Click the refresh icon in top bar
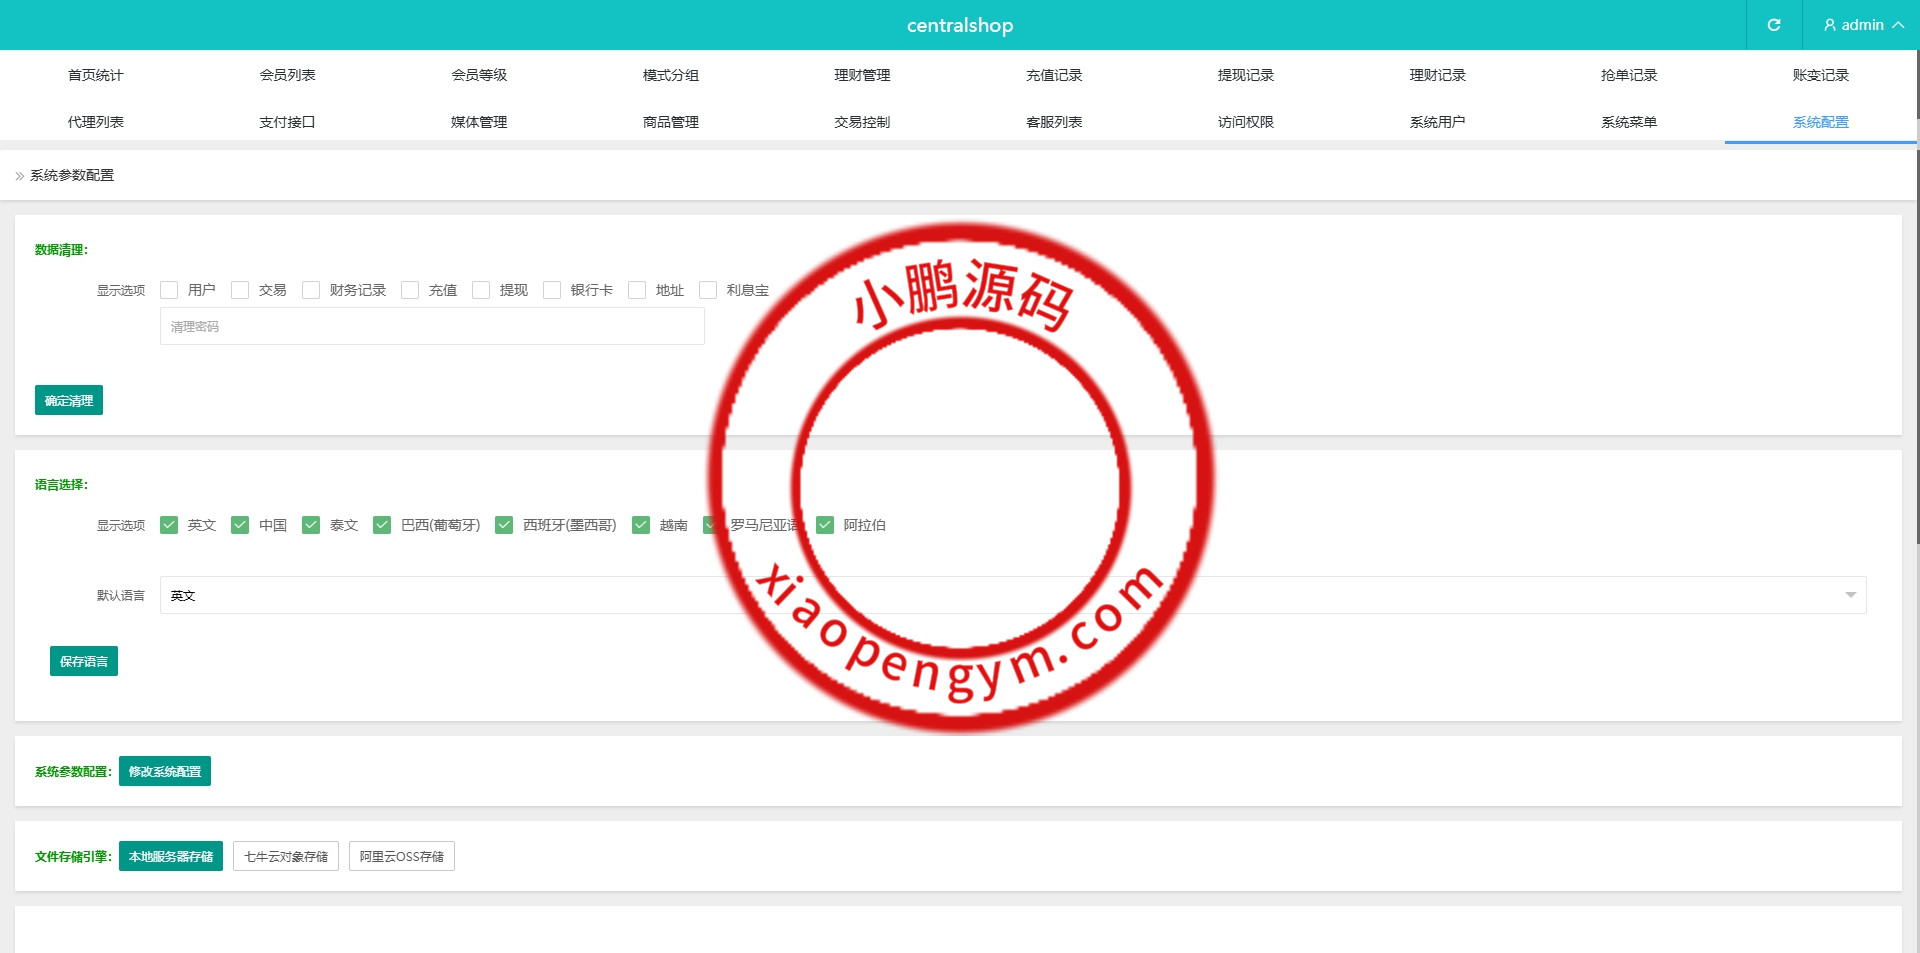Image resolution: width=1920 pixels, height=953 pixels. click(x=1773, y=25)
